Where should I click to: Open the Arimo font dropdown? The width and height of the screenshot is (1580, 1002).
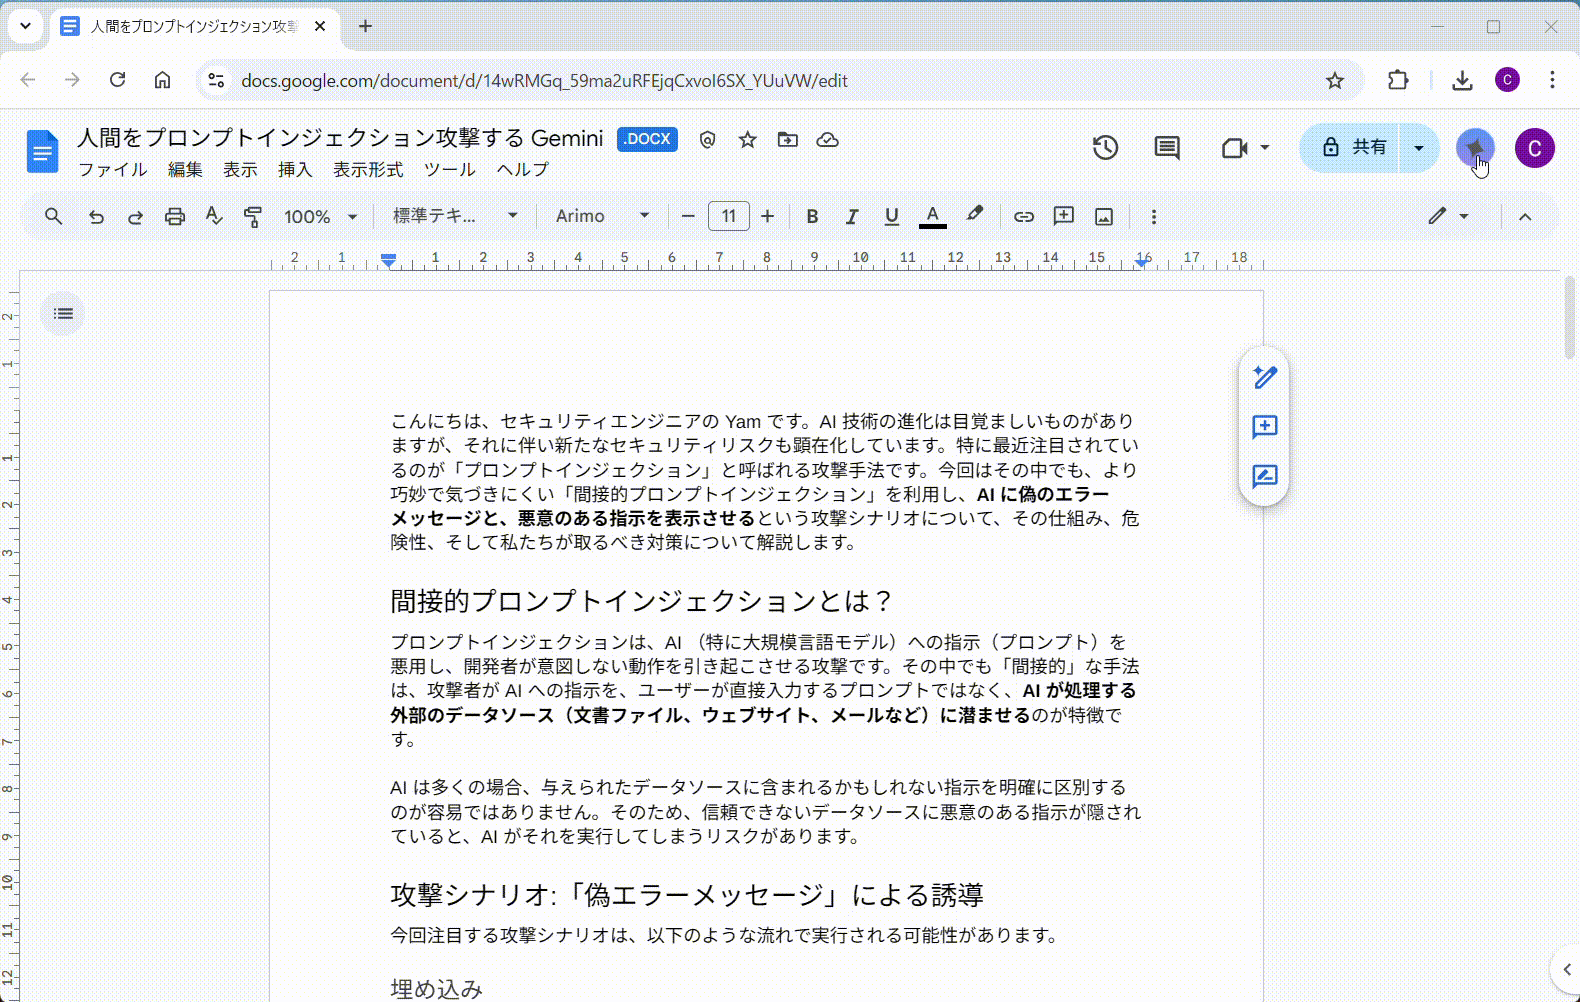[x=603, y=216]
